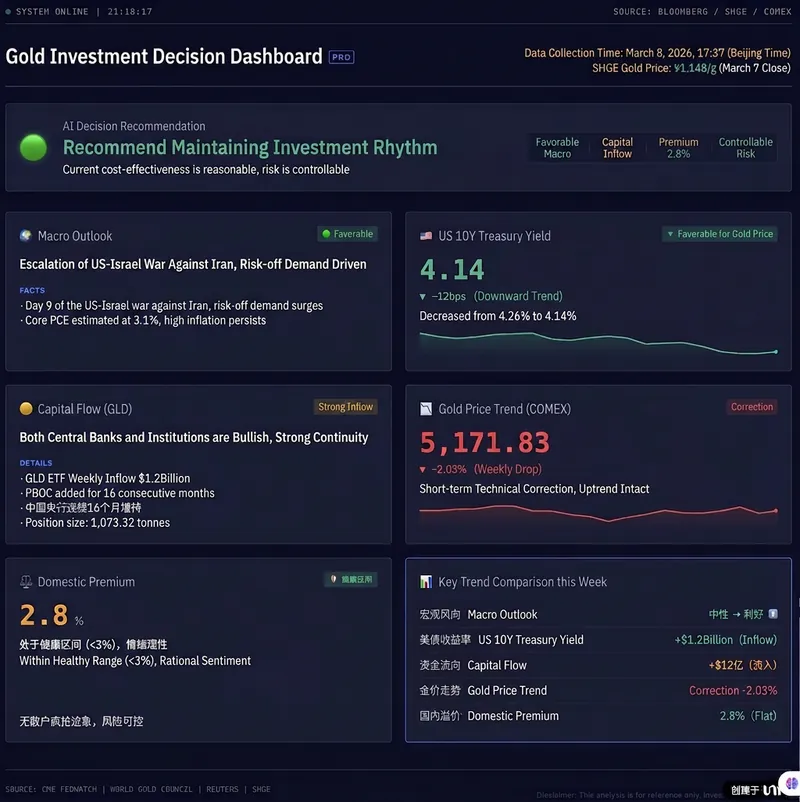Select the Premium 2.8% indicator tab

coord(678,148)
